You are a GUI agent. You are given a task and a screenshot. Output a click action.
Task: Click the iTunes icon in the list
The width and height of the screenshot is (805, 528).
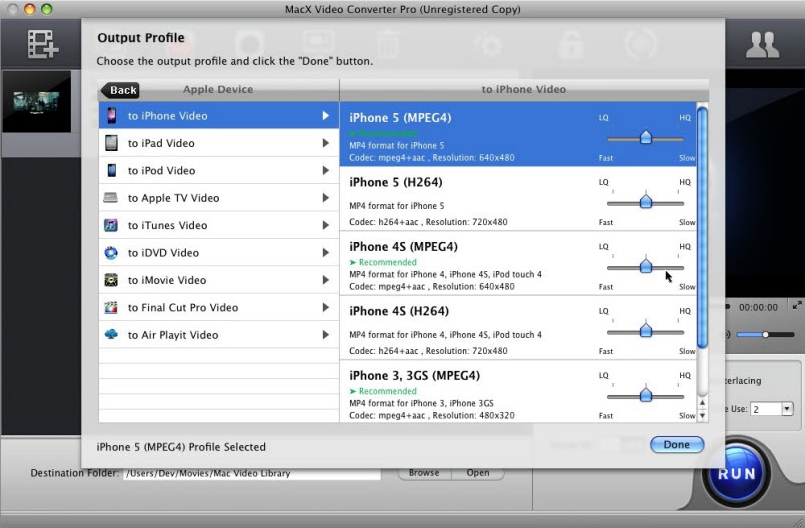click(110, 226)
